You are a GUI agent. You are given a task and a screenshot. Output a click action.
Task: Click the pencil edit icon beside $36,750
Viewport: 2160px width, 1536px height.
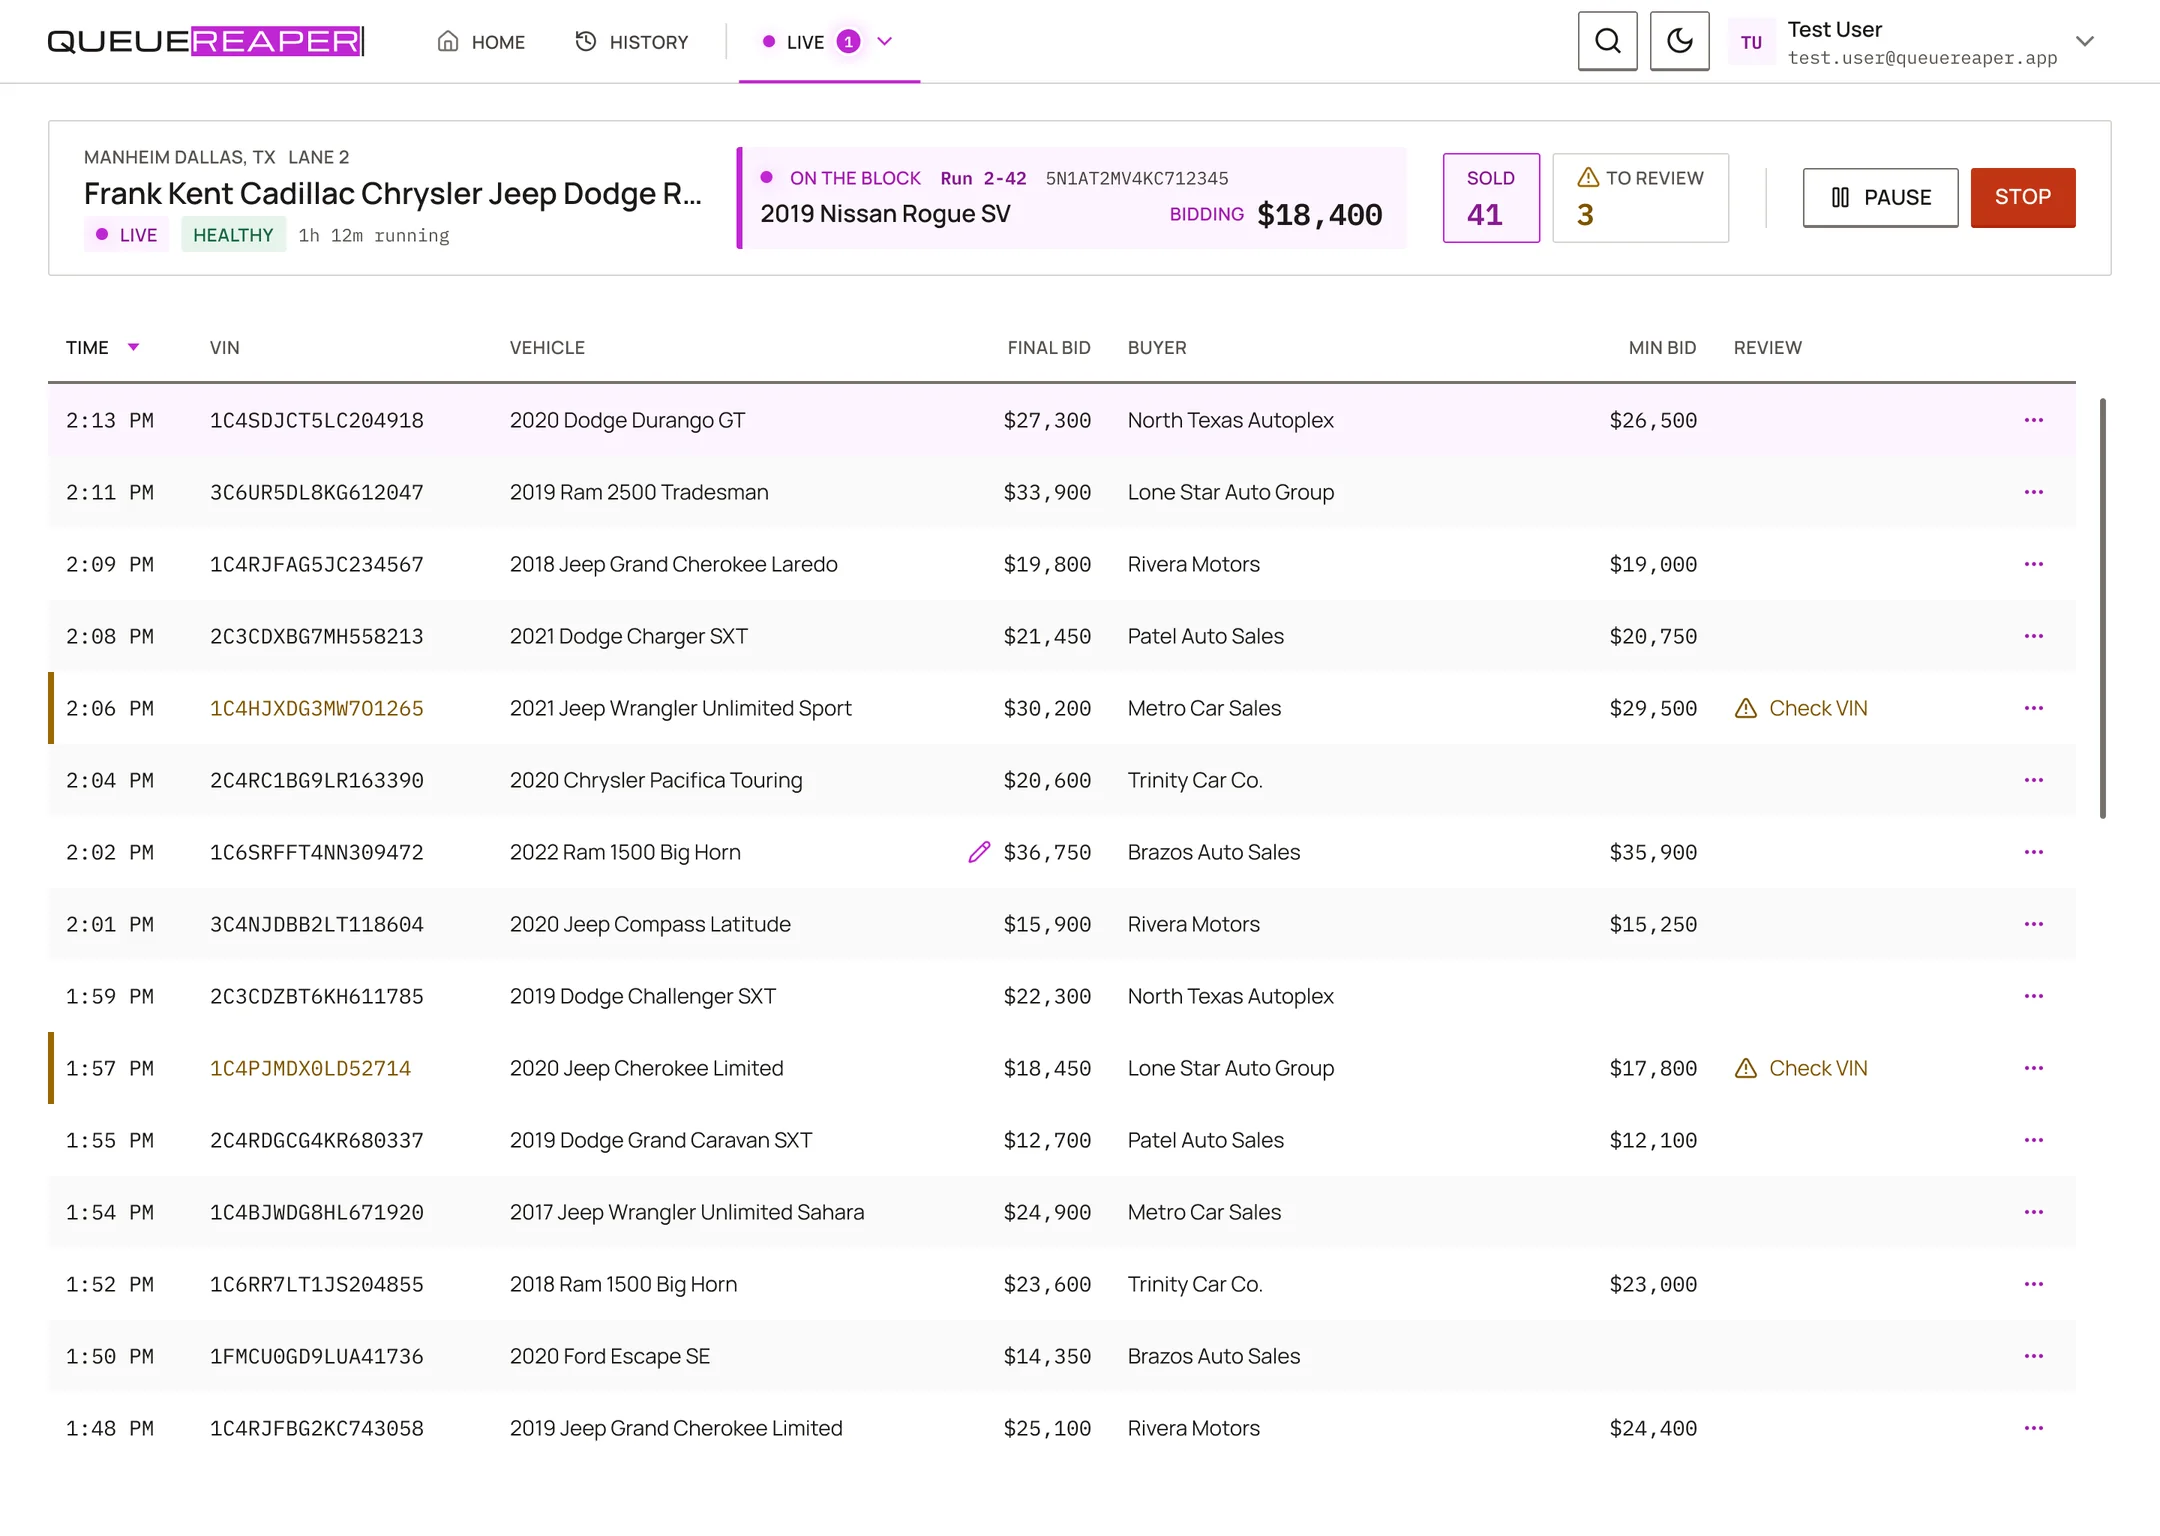[x=979, y=852]
